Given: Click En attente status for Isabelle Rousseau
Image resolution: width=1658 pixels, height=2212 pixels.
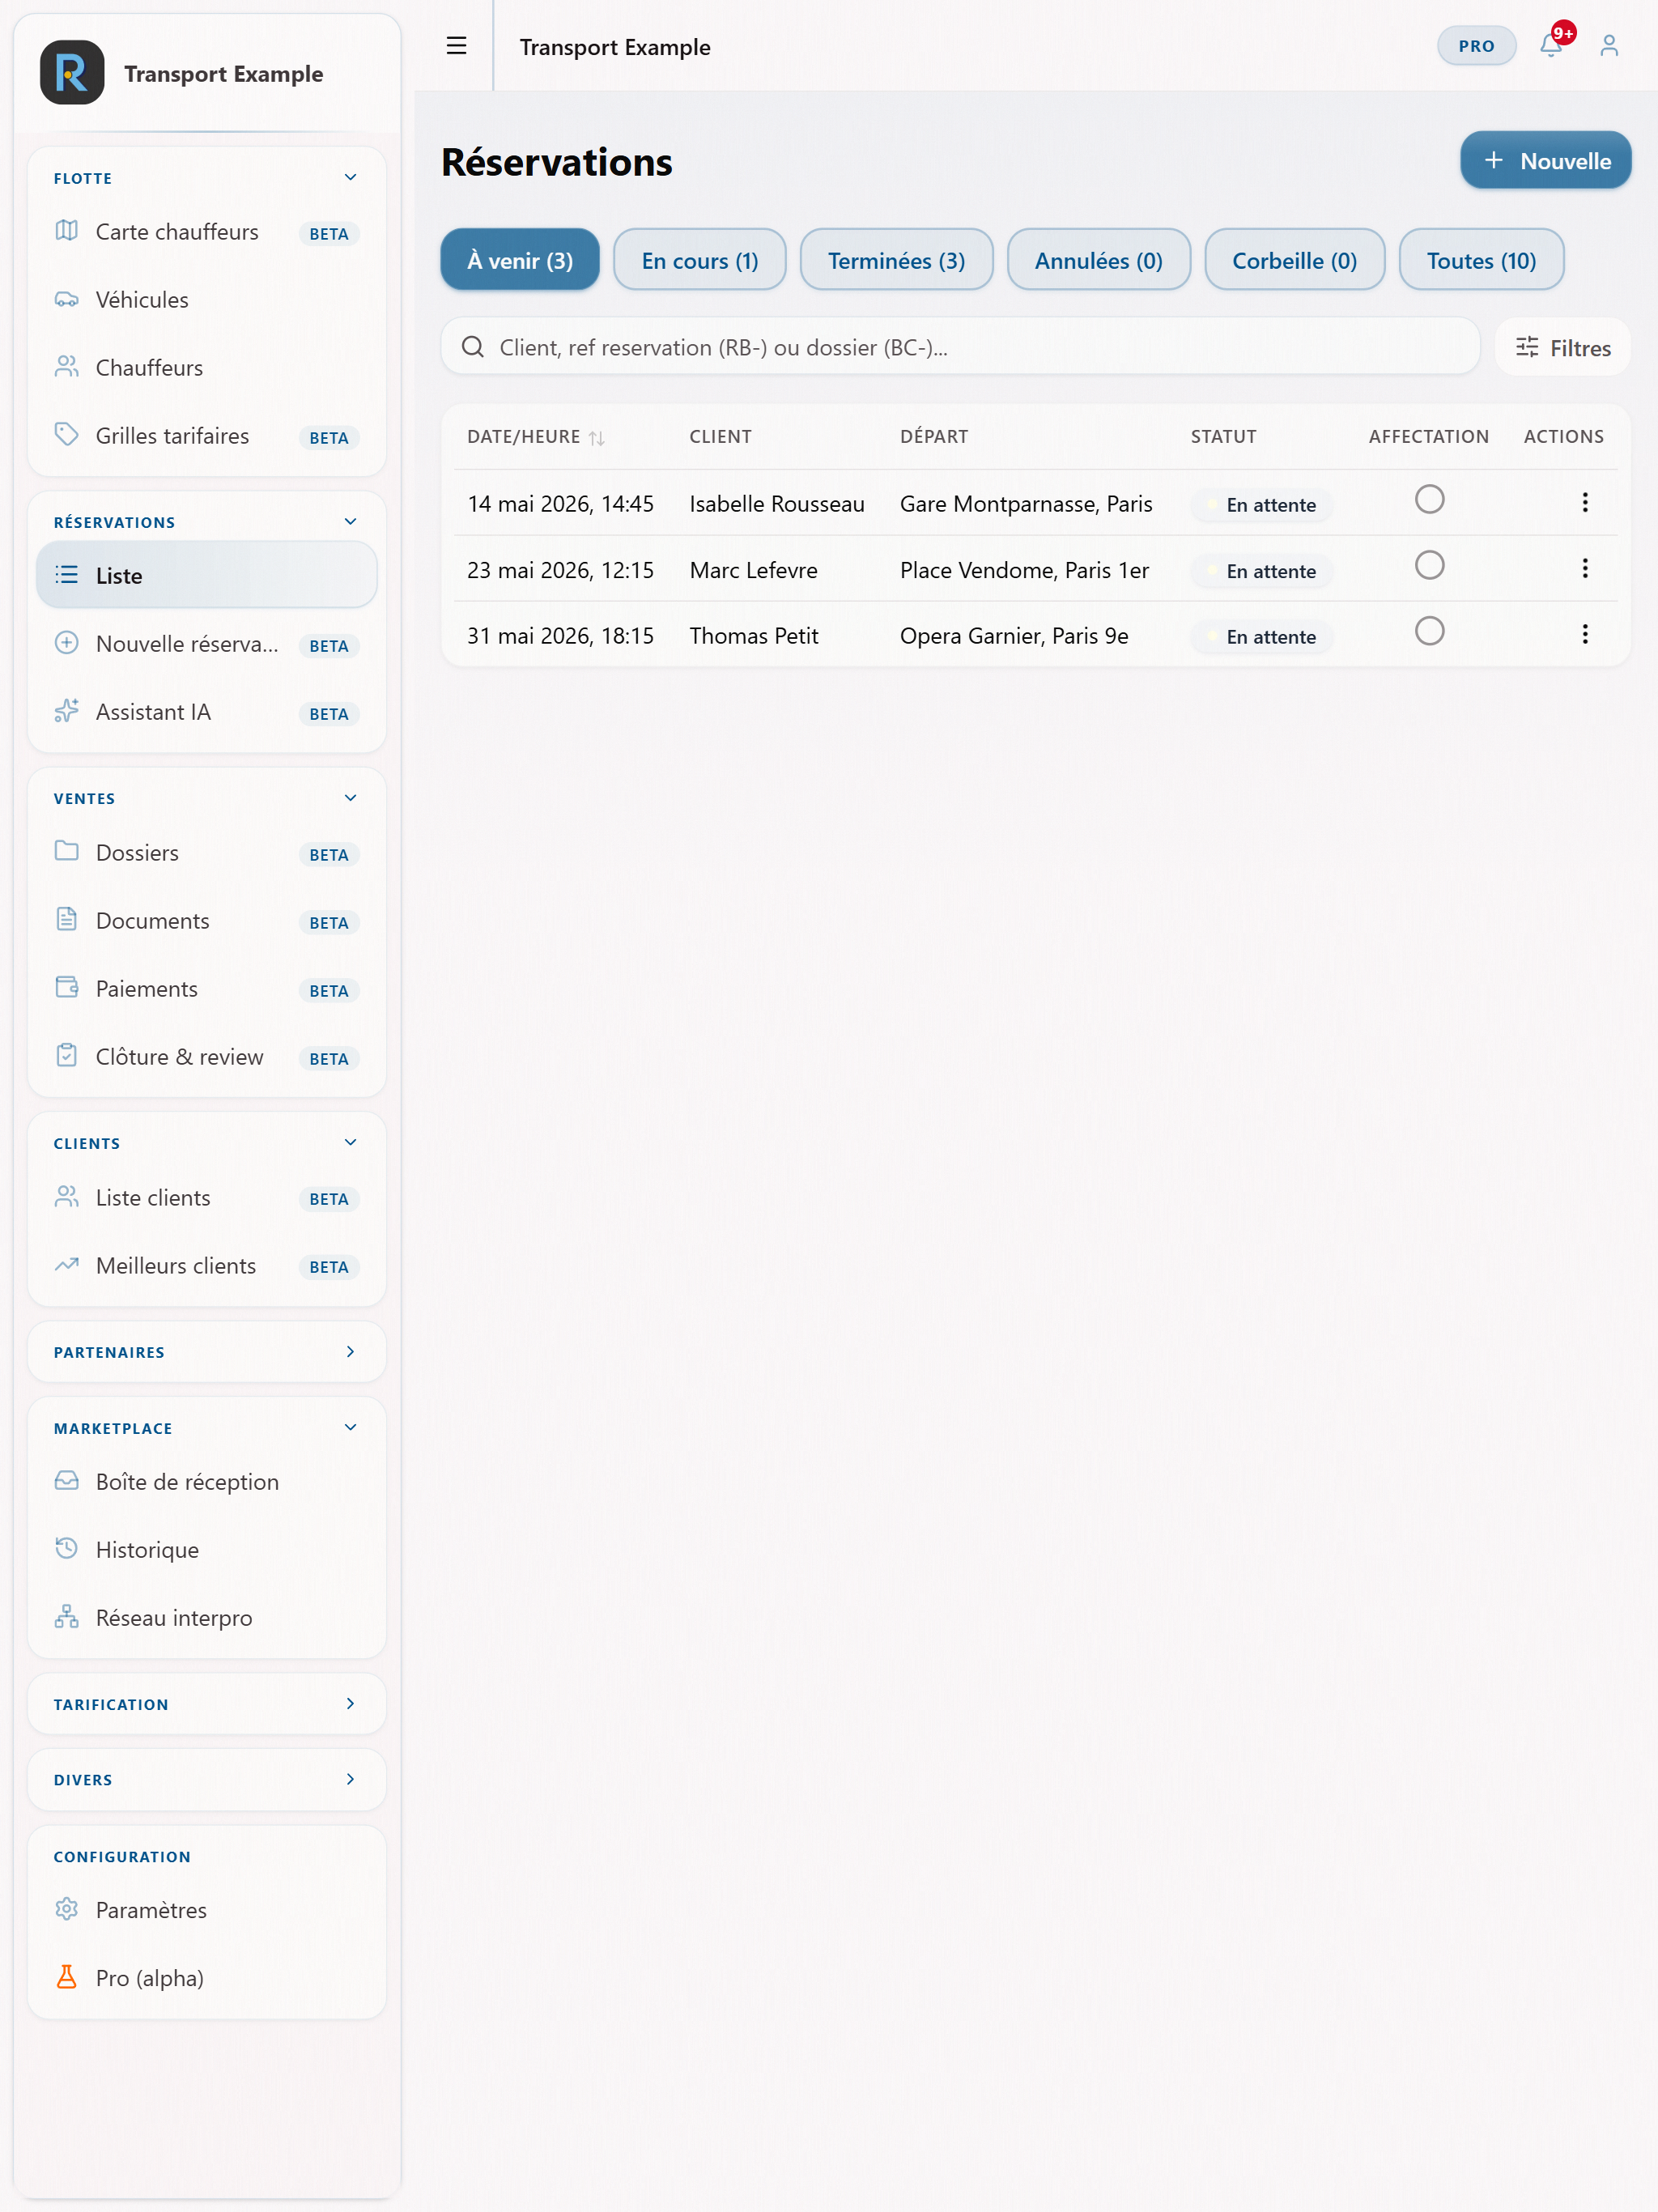Looking at the screenshot, I should click(x=1261, y=504).
